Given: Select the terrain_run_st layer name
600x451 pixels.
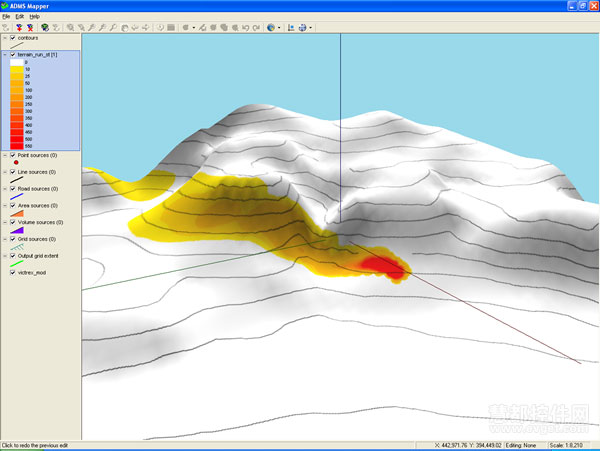Looking at the screenshot, I should tap(38, 55).
